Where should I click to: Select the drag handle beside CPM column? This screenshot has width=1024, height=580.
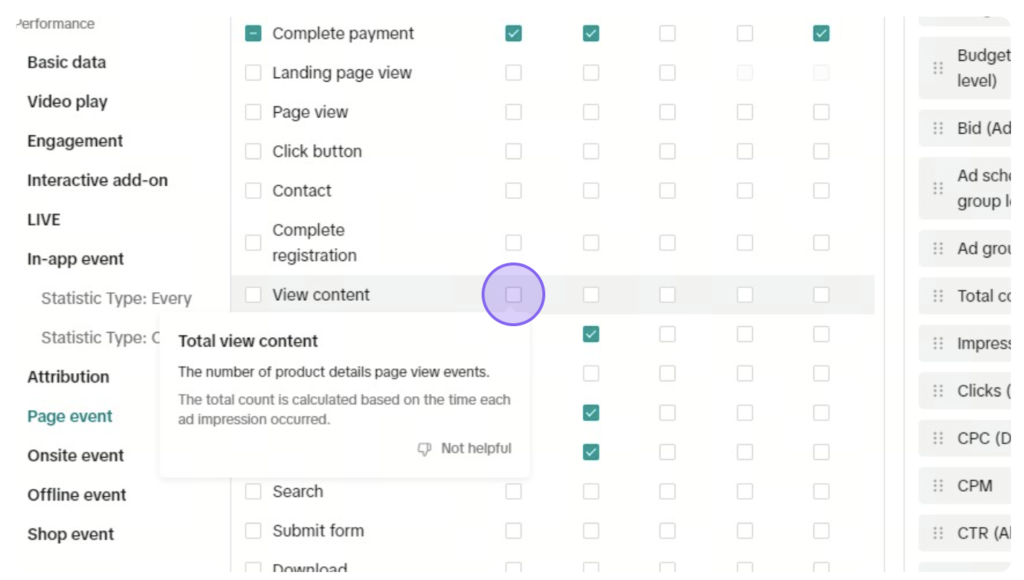[x=938, y=486]
